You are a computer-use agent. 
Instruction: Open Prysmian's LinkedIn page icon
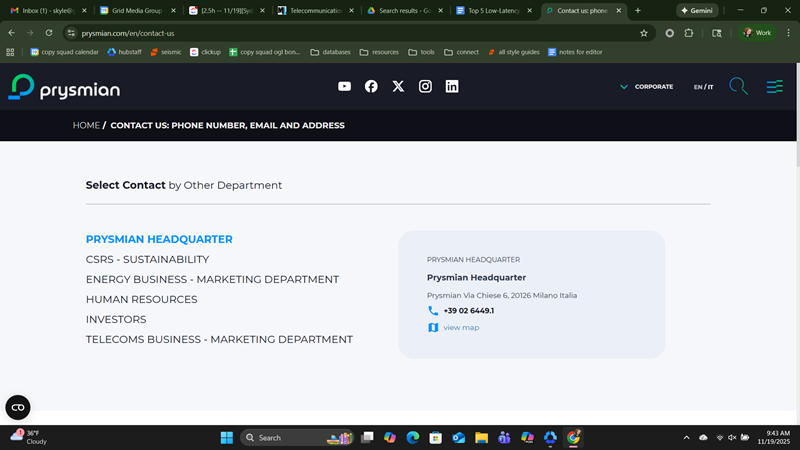452,87
